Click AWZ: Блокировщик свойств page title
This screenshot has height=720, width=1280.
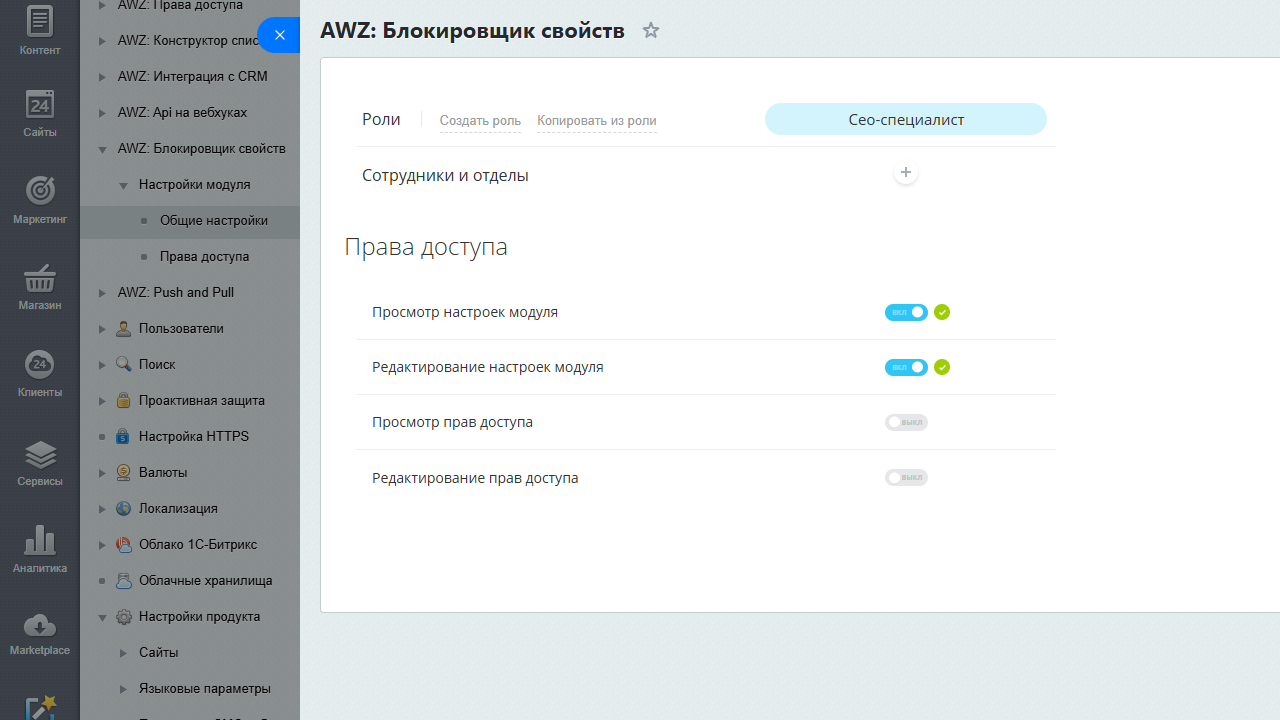(472, 31)
